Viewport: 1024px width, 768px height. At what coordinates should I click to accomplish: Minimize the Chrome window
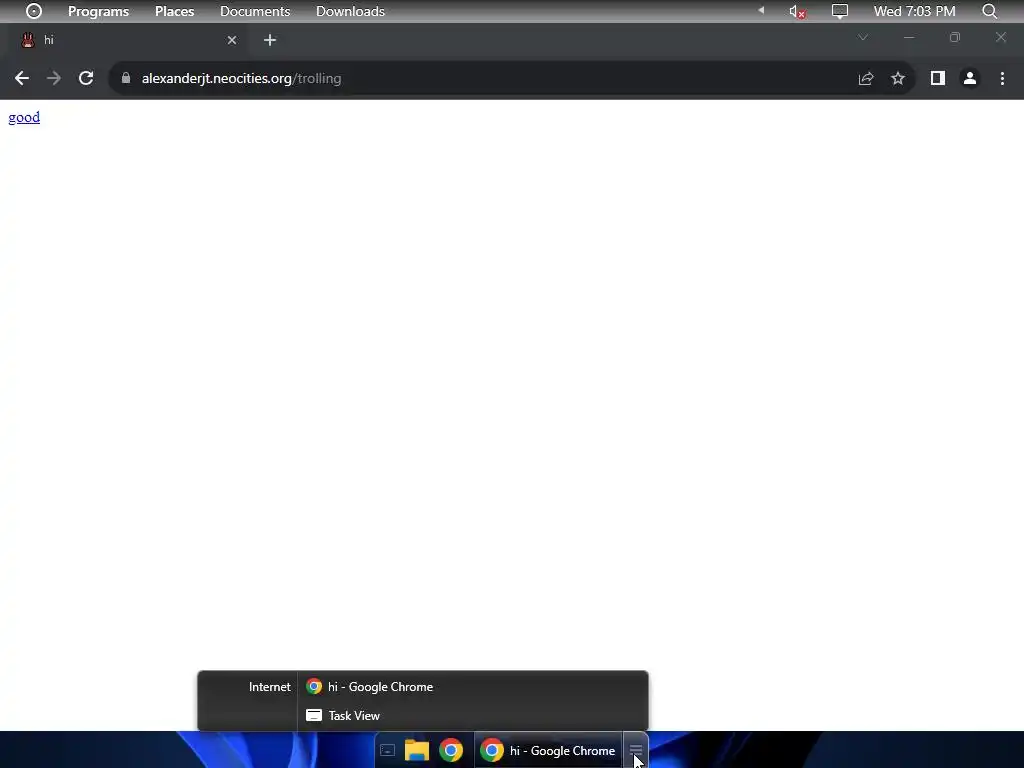(908, 37)
